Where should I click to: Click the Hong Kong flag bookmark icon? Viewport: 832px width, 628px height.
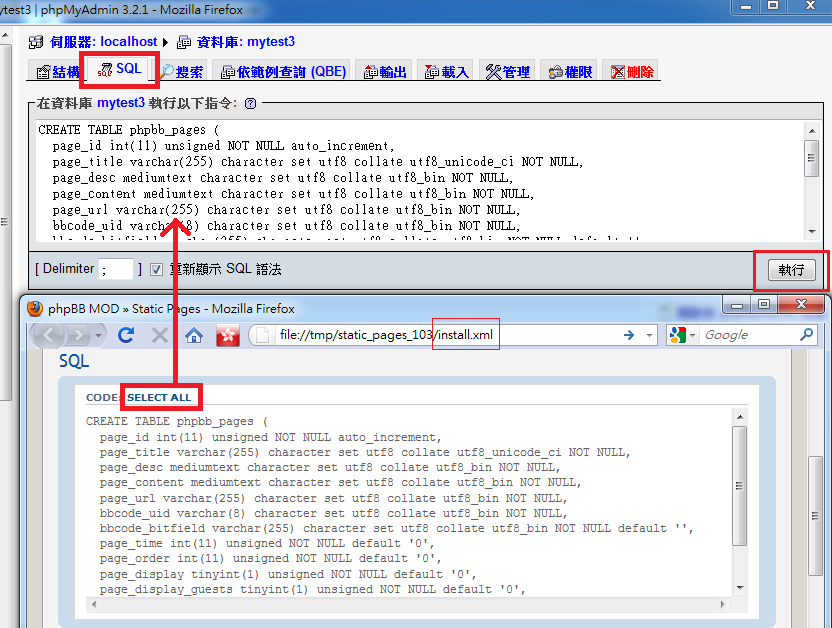click(227, 335)
